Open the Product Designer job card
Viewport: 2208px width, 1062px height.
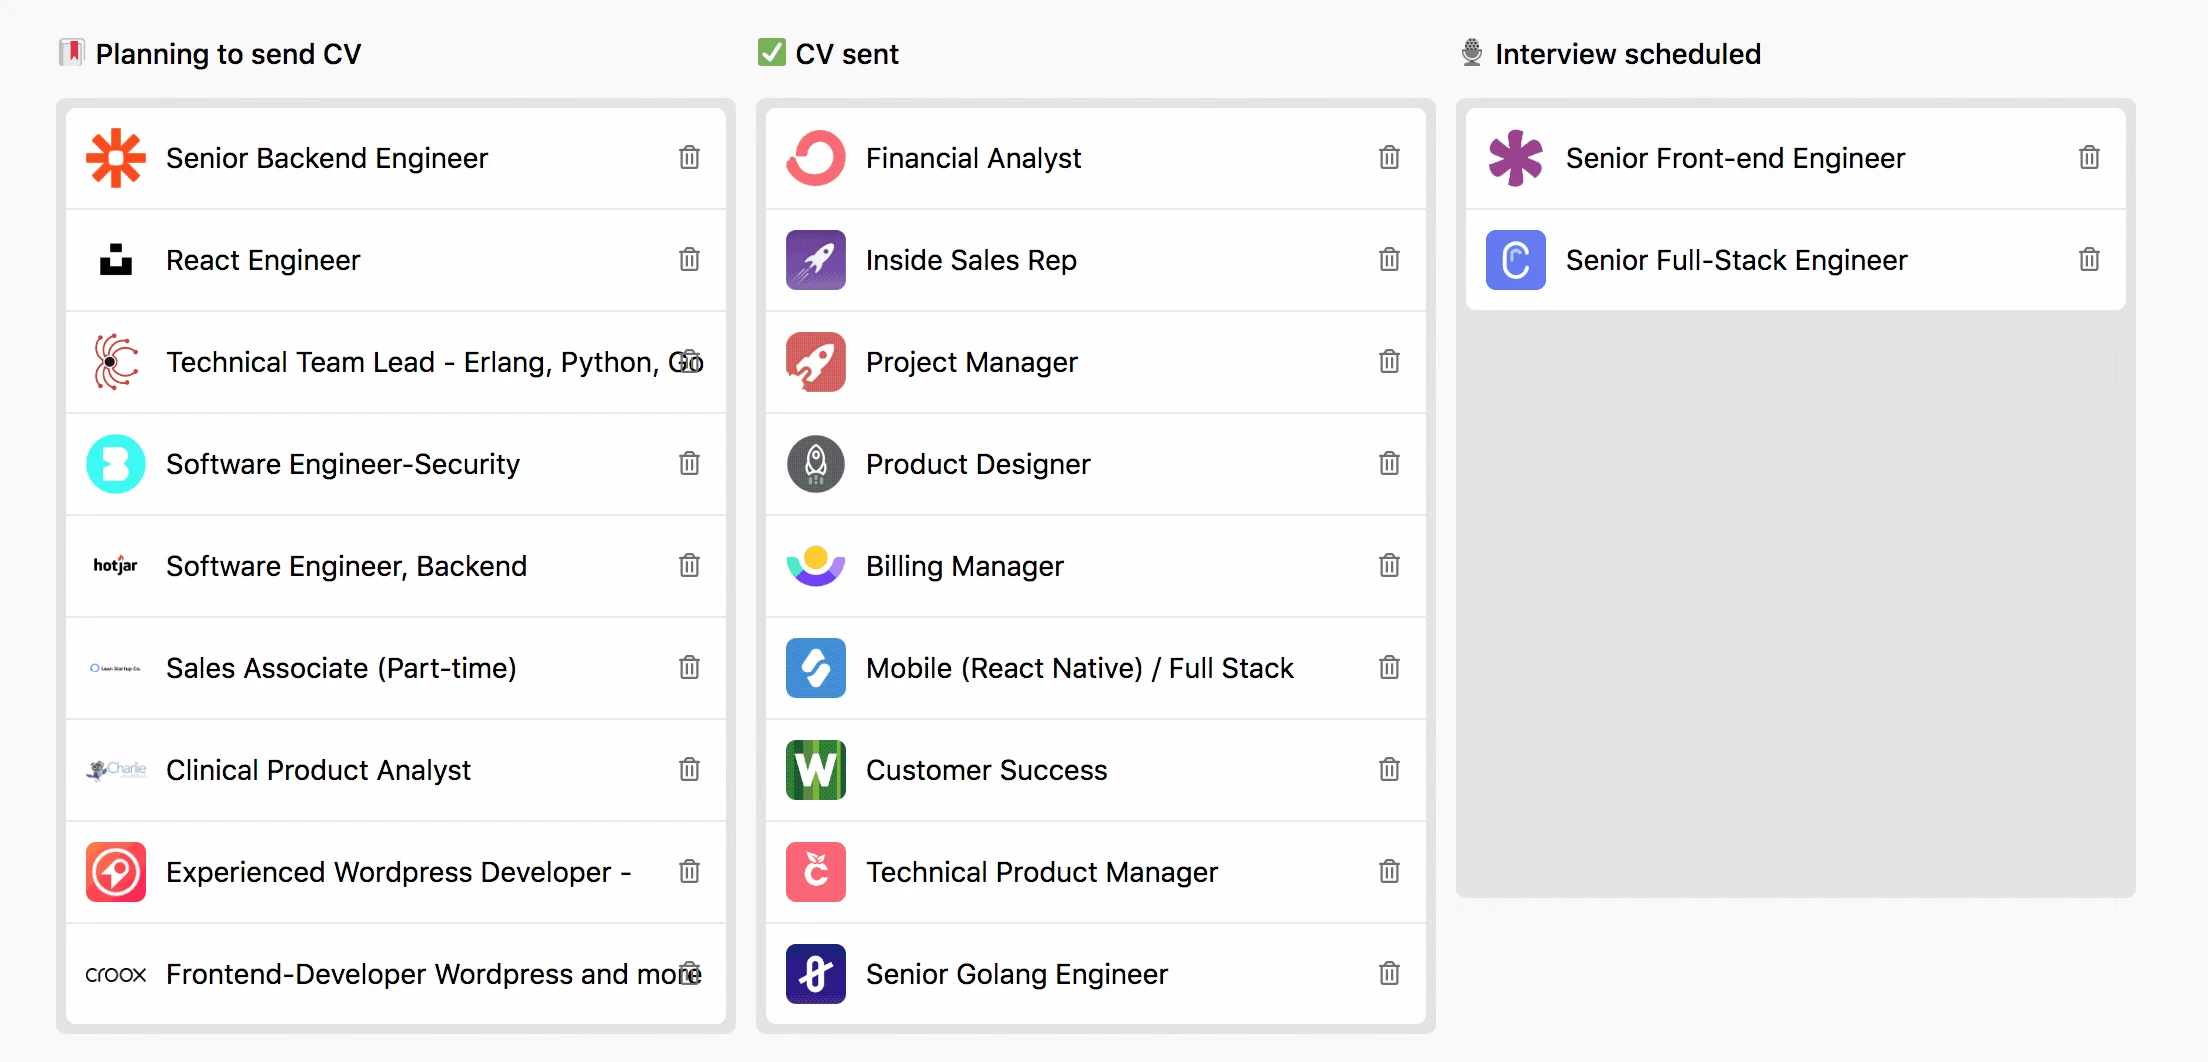pyautogui.click(x=977, y=464)
